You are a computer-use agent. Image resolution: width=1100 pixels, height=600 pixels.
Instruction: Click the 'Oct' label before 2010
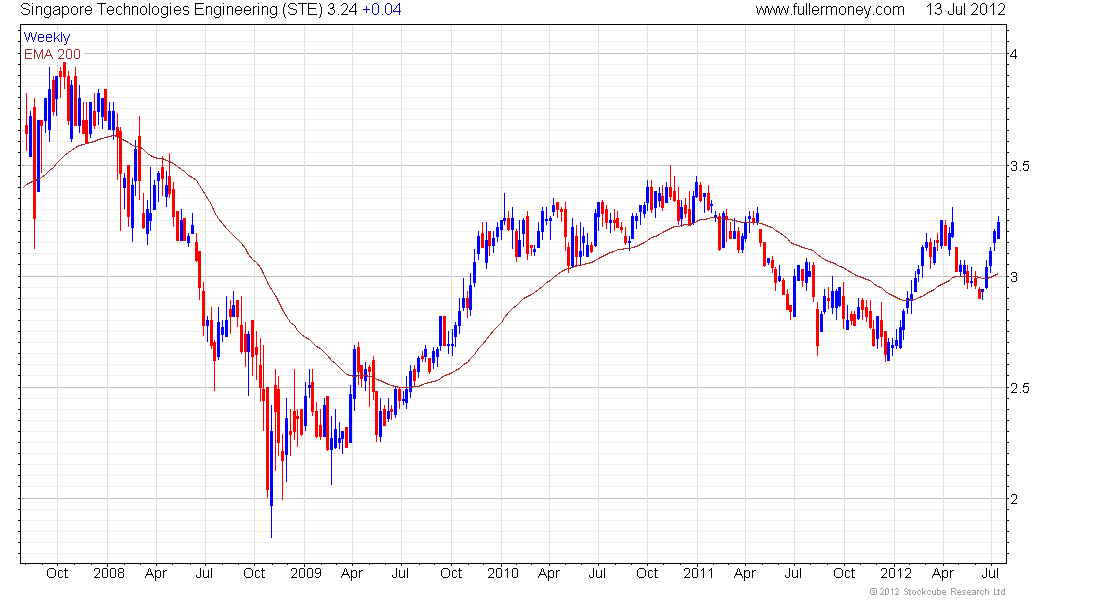(451, 573)
